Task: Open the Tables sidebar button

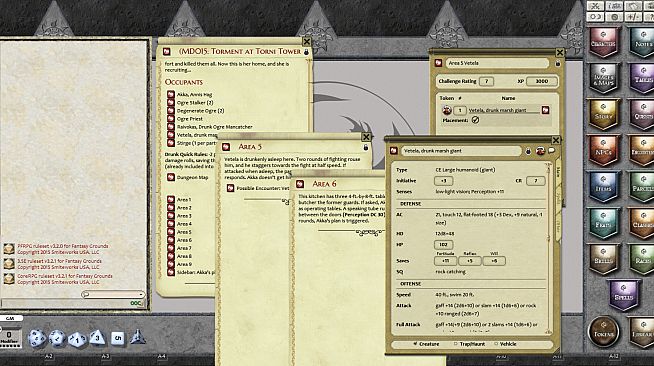Action: click(642, 78)
